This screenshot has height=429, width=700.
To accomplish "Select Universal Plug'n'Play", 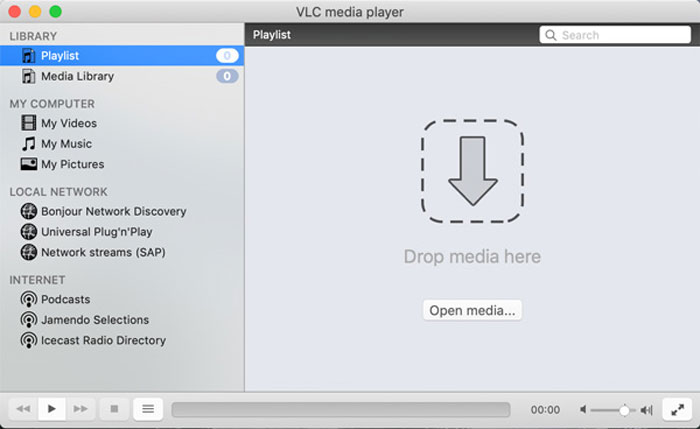I will (x=97, y=232).
